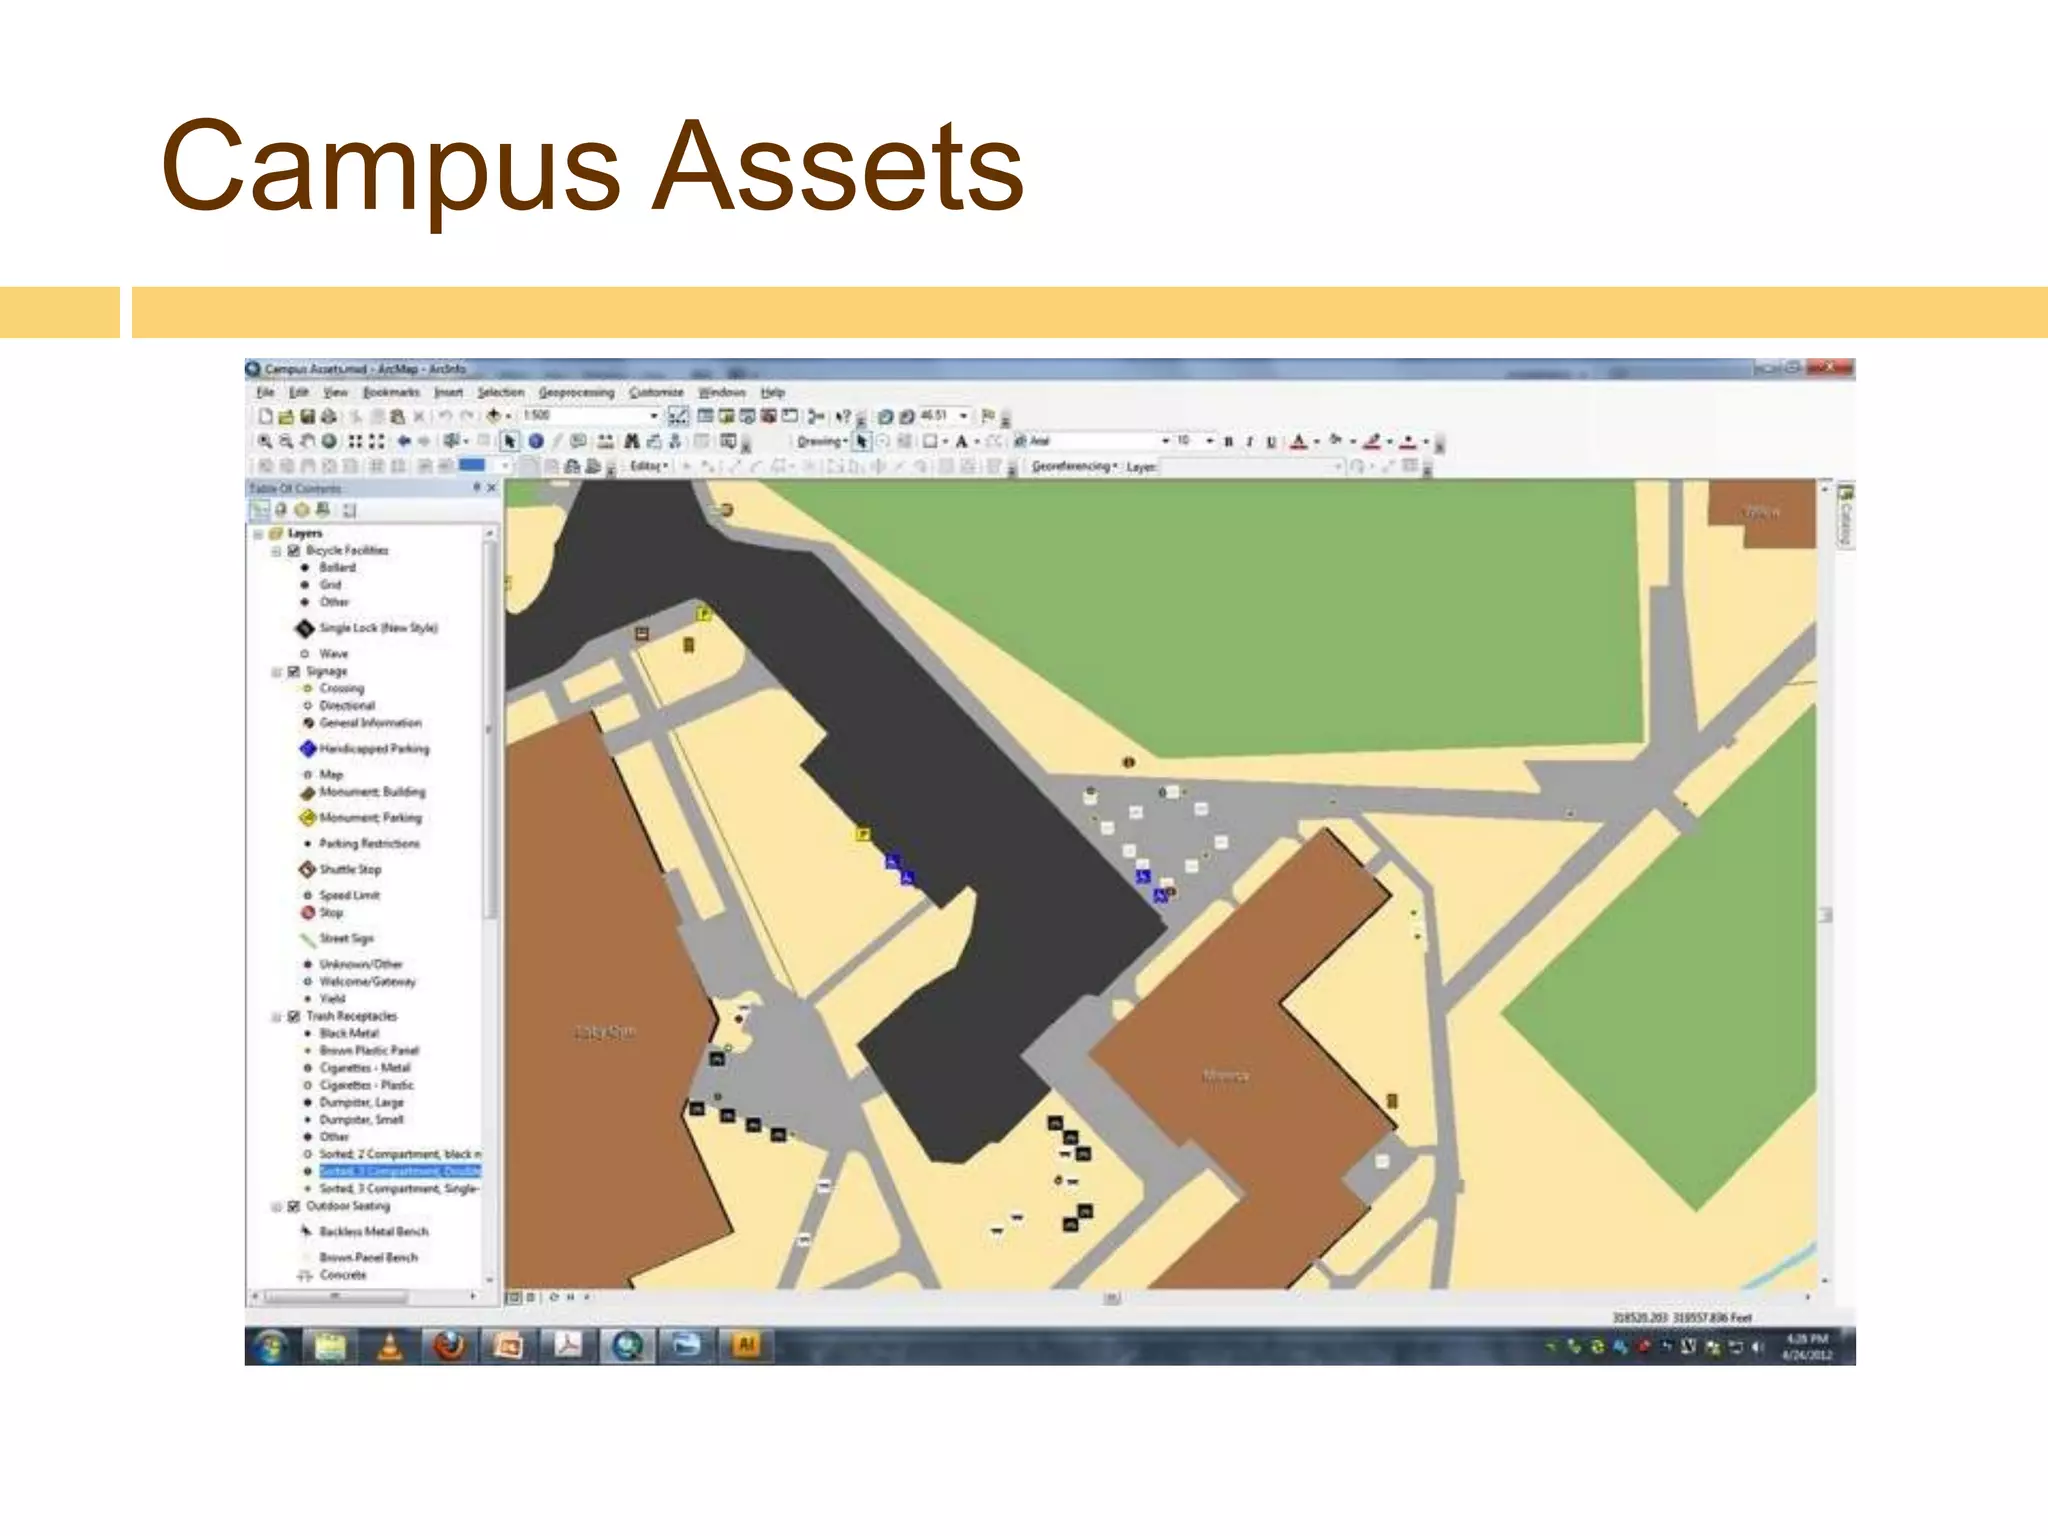Go back to previous extent arrow
This screenshot has height=1536, width=2048.
tap(403, 441)
